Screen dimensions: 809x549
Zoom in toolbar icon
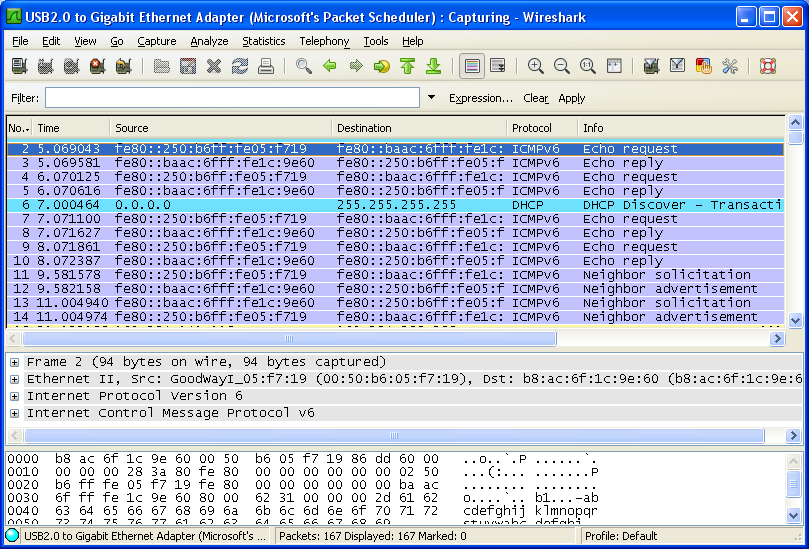click(536, 66)
